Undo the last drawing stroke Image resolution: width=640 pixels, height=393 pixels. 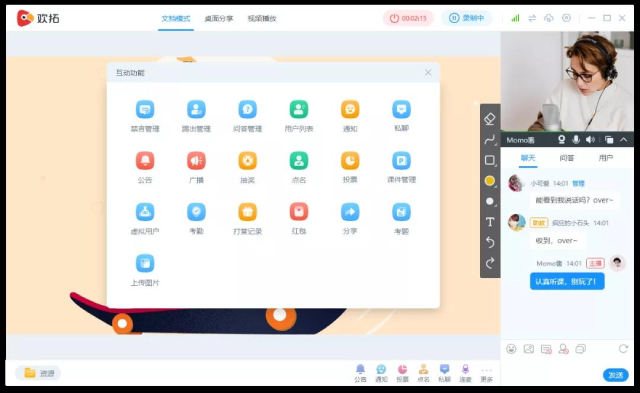tap(490, 242)
